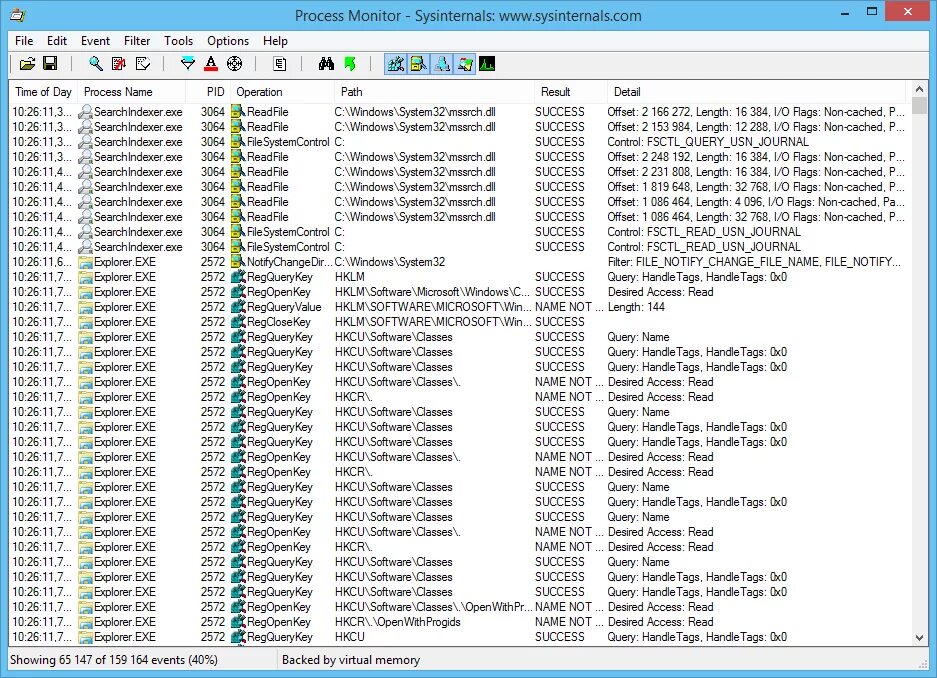Screen dimensions: 937x678
Task: Select Include Process From Window crosshair
Action: (235, 63)
